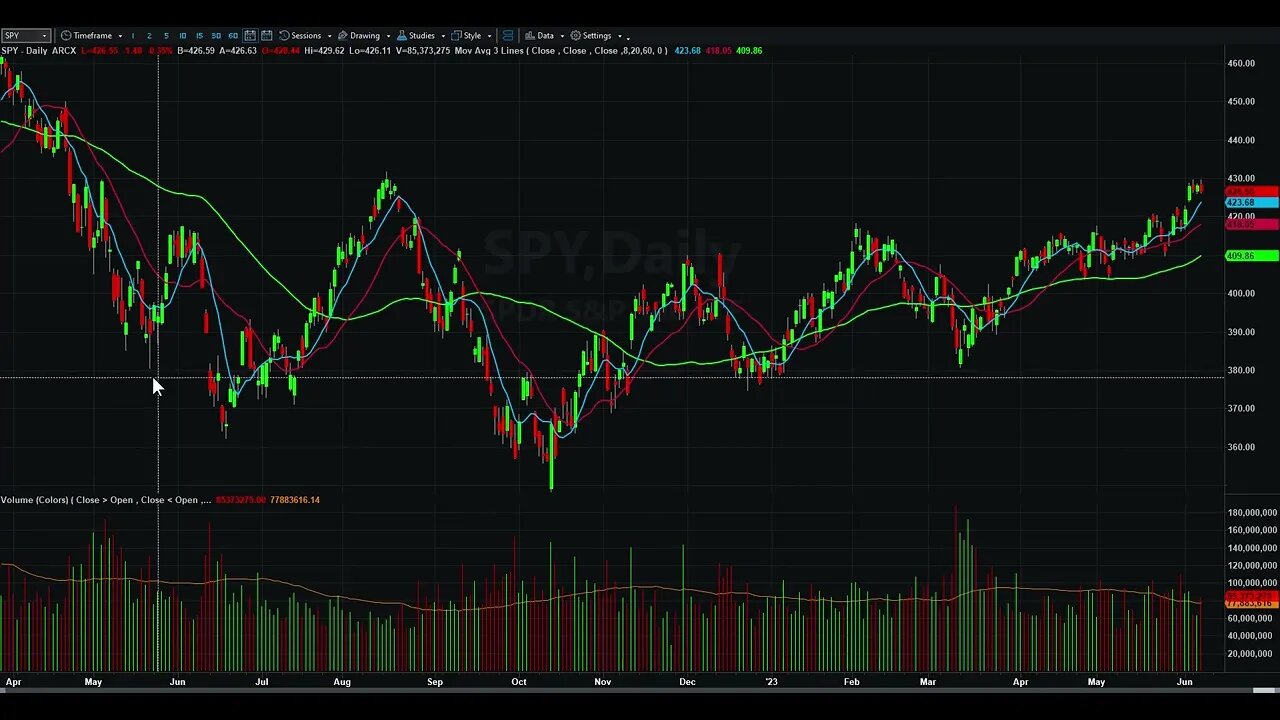Expand the arrow beside Studies
1280x720 pixels.
pyautogui.click(x=442, y=36)
